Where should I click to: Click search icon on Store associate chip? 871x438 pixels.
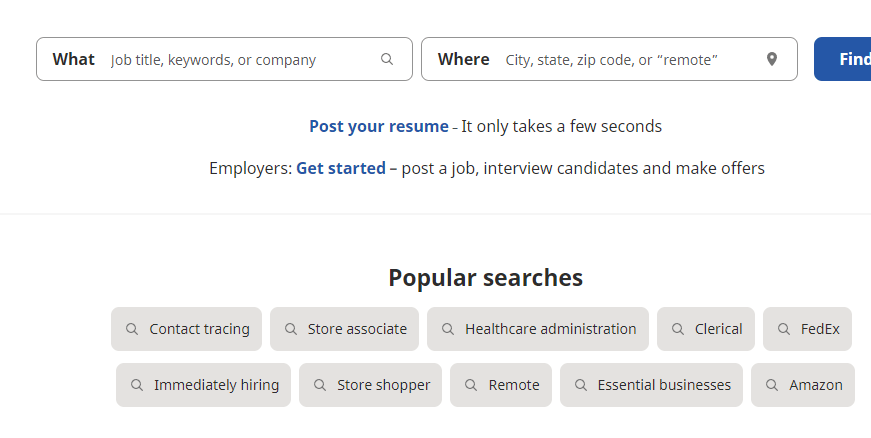point(291,329)
